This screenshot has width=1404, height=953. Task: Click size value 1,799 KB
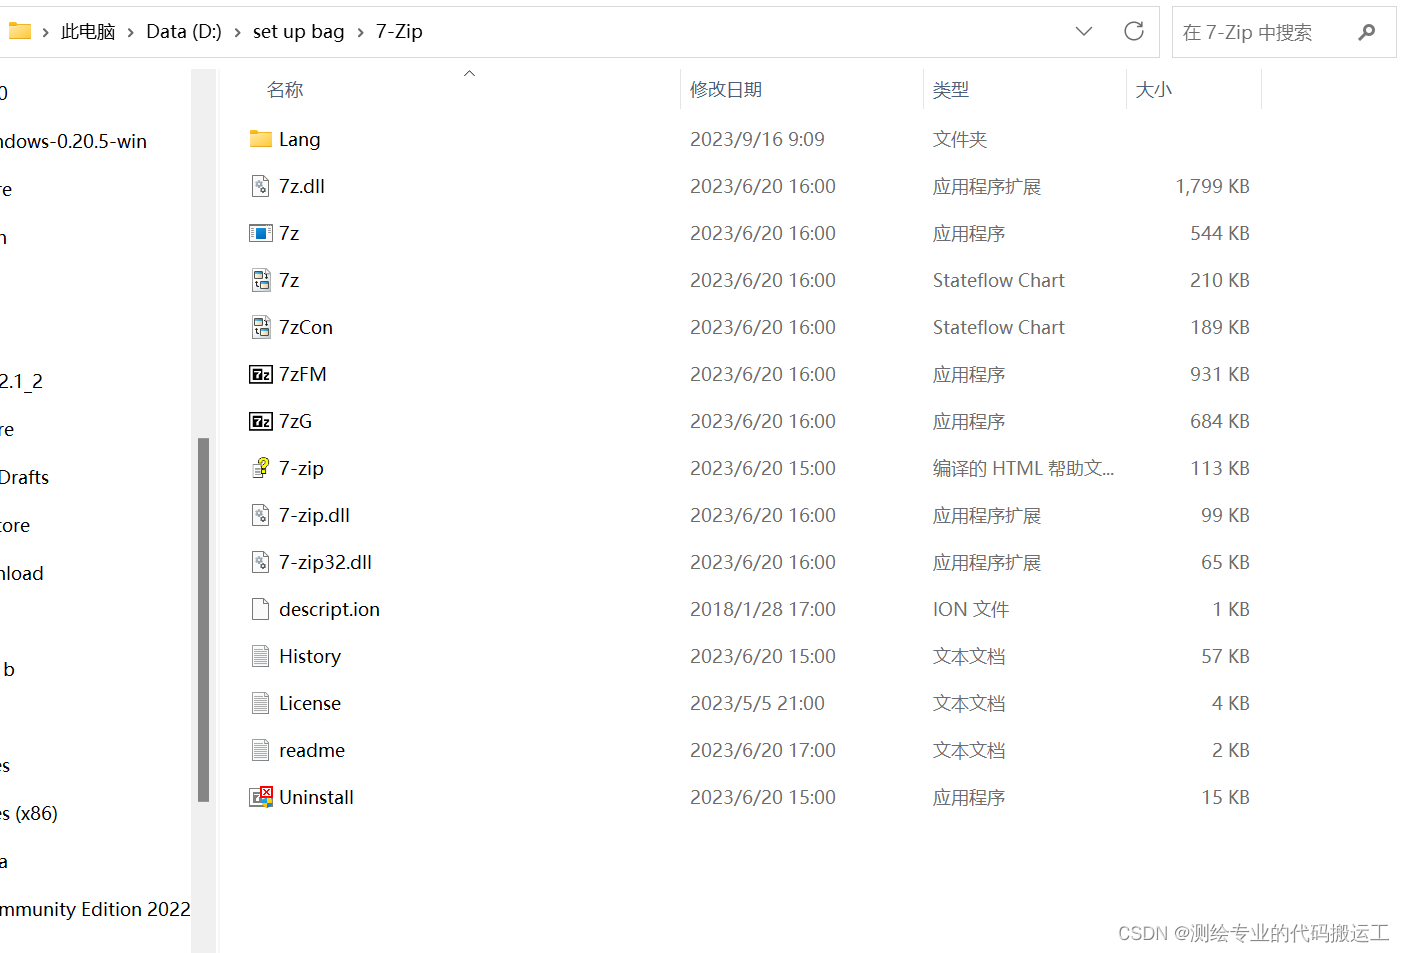[1213, 186]
